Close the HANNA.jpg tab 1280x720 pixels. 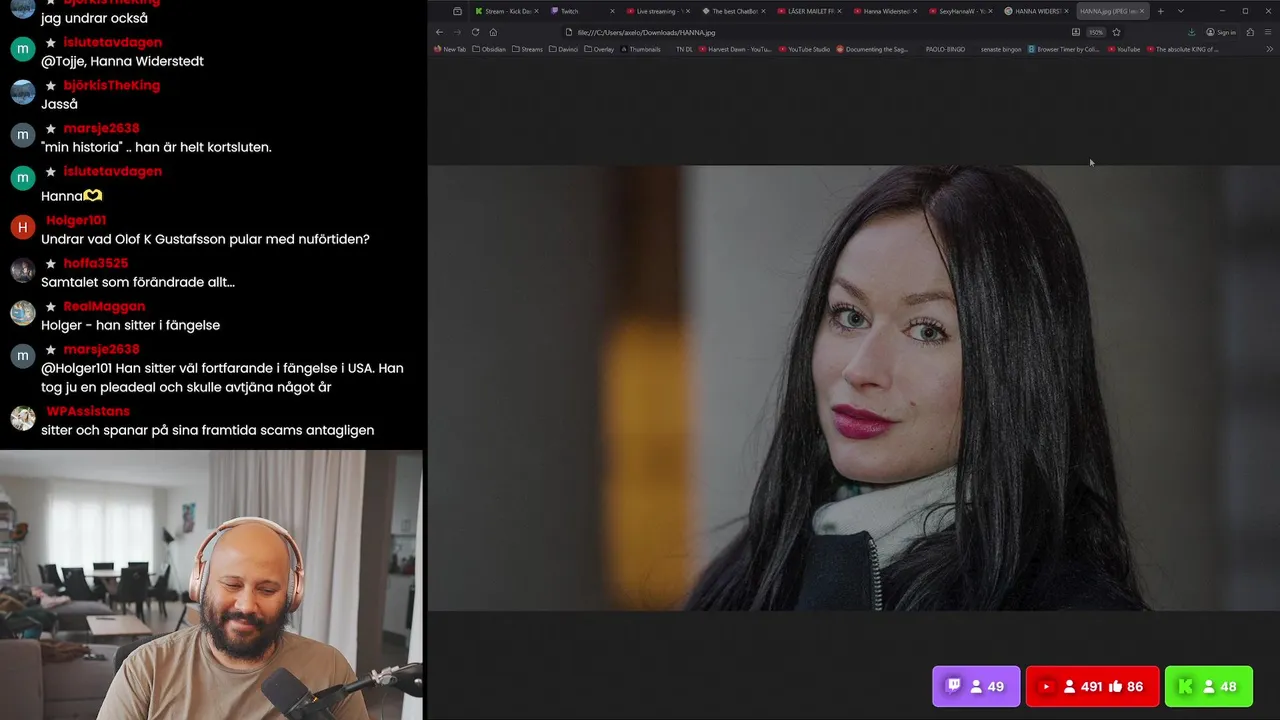pyautogui.click(x=1142, y=11)
